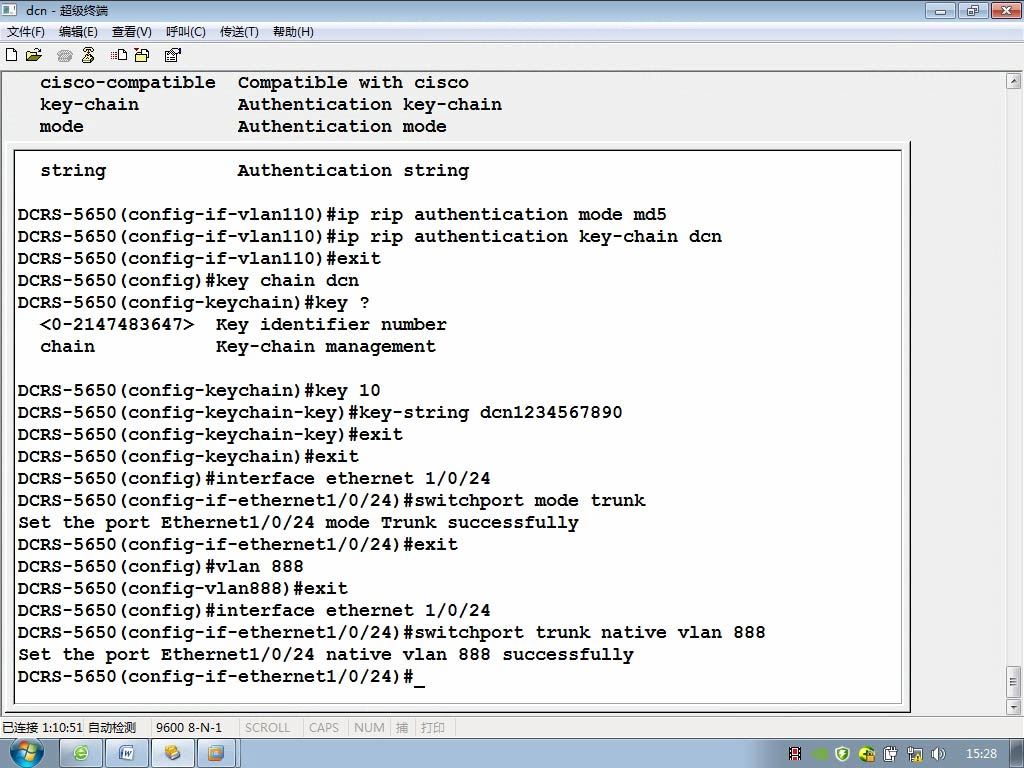Open the green shield security tray icon
The image size is (1024, 768).
tap(842, 754)
